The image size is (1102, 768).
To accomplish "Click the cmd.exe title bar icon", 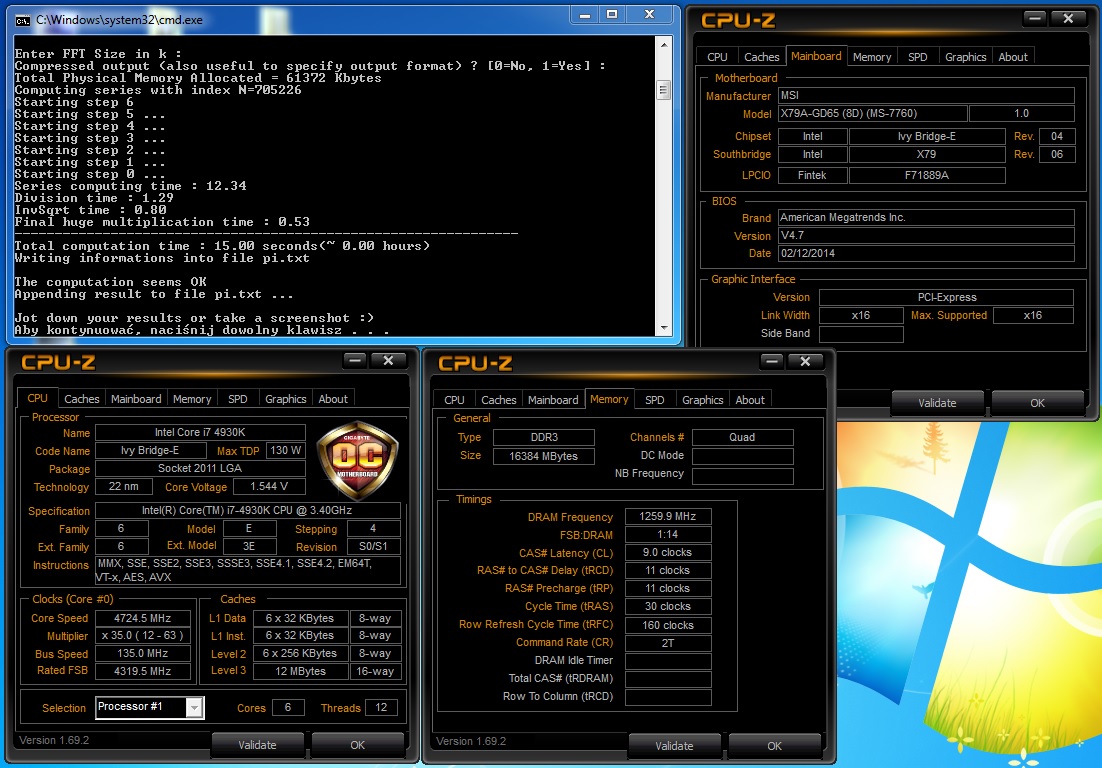I will click(x=22, y=20).
